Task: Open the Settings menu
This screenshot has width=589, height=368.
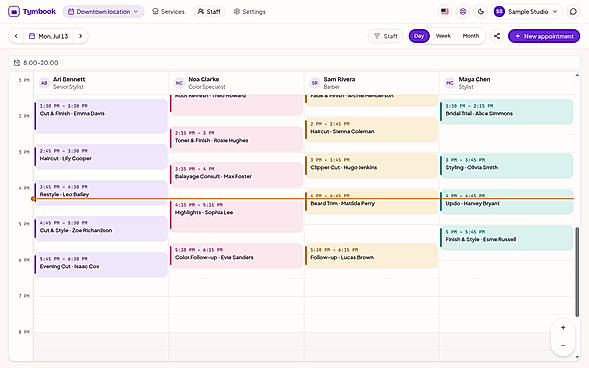Action: point(249,12)
